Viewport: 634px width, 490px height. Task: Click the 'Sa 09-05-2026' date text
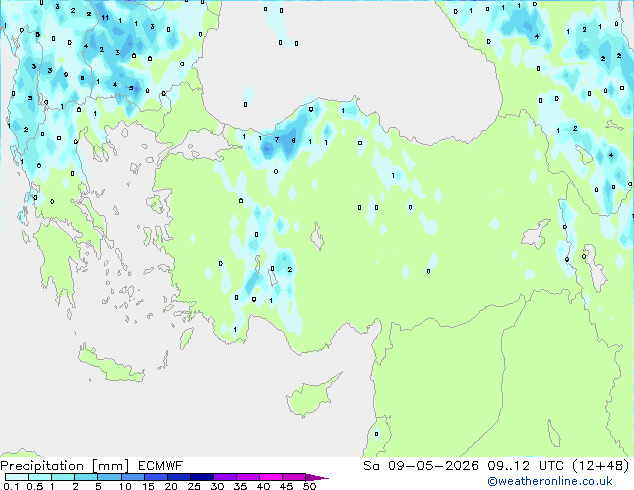(421, 466)
